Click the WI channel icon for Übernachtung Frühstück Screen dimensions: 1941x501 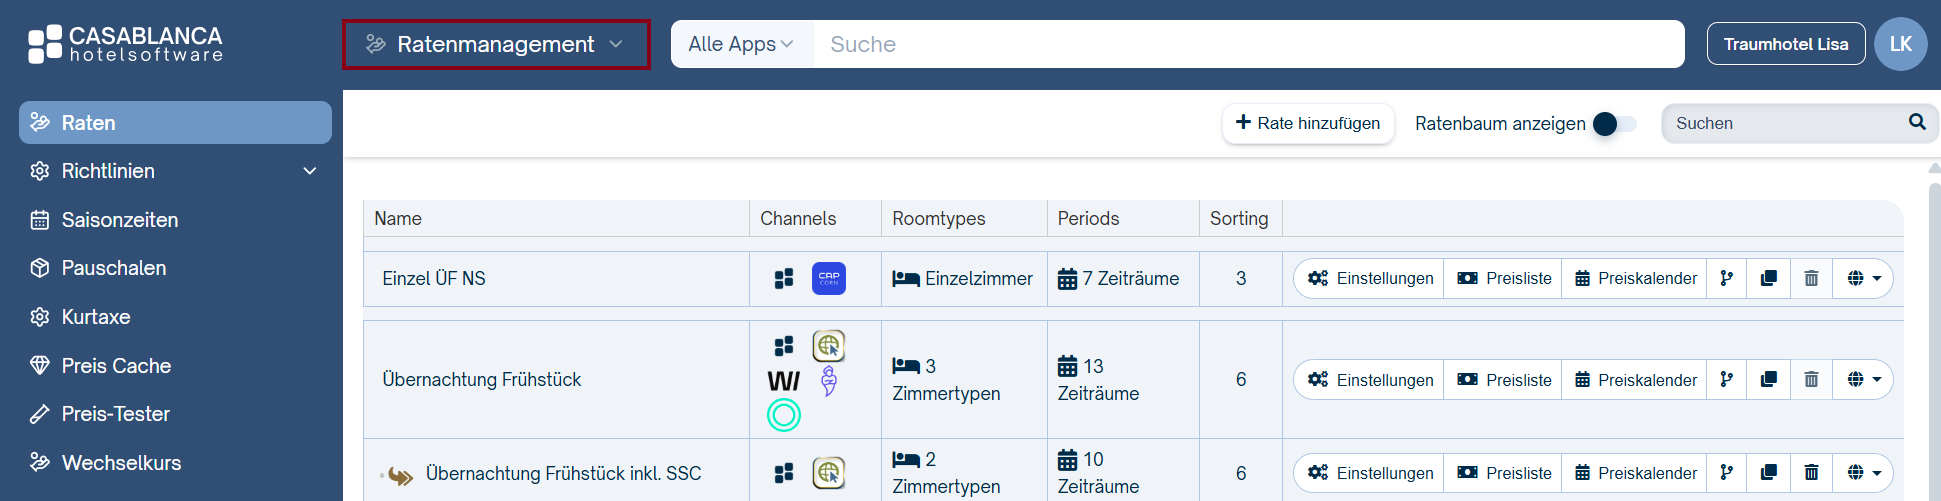pyautogui.click(x=783, y=381)
